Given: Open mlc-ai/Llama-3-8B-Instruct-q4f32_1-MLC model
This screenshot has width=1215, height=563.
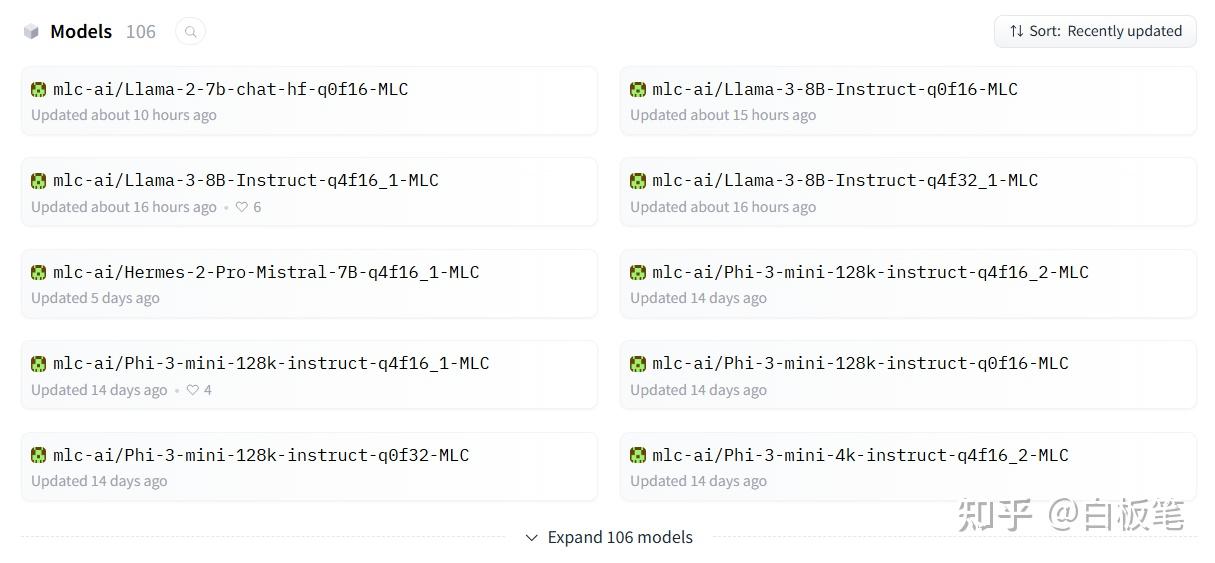Looking at the screenshot, I should coord(845,181).
